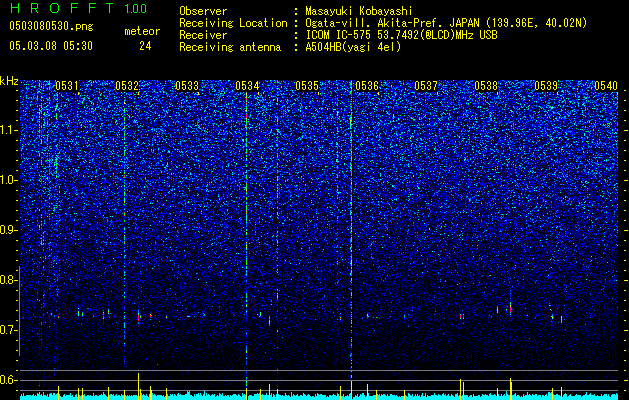The height and width of the screenshot is (400, 629).
Task: Click the Receiving antenna label
Action: 230,47
